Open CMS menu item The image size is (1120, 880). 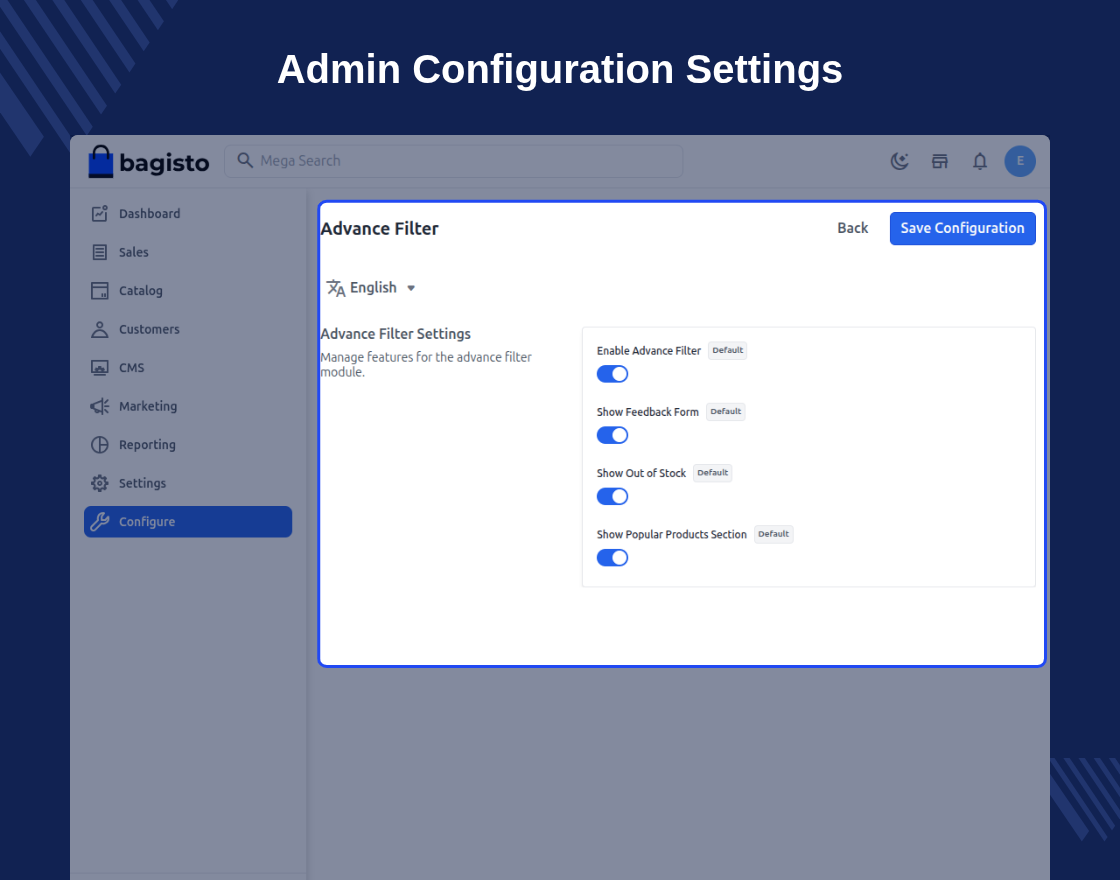tap(188, 368)
